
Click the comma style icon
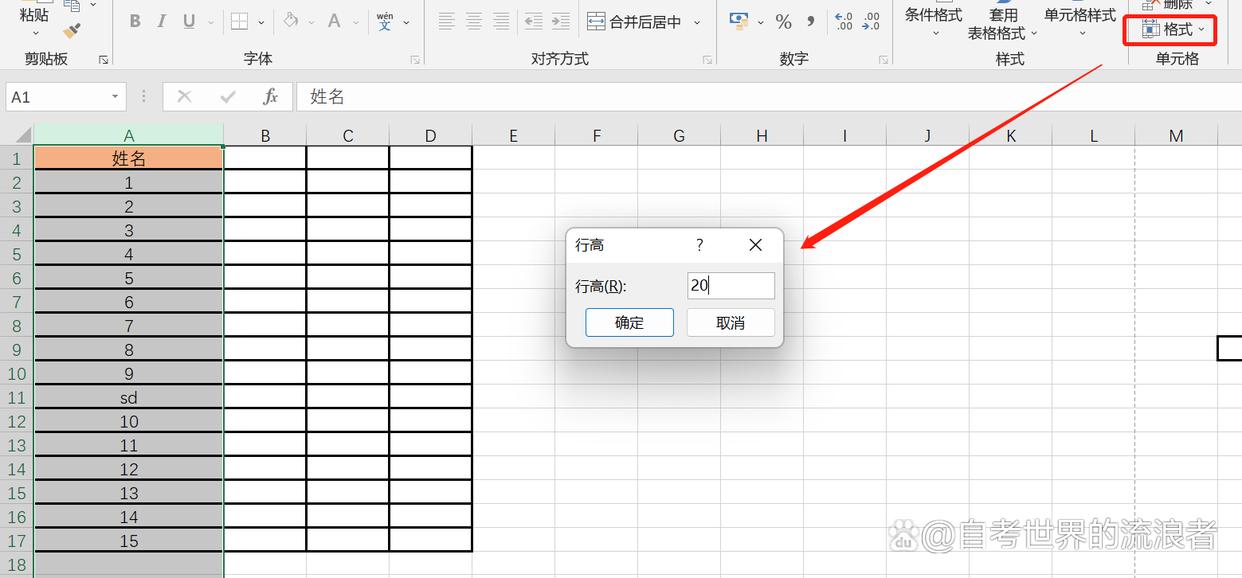810,20
